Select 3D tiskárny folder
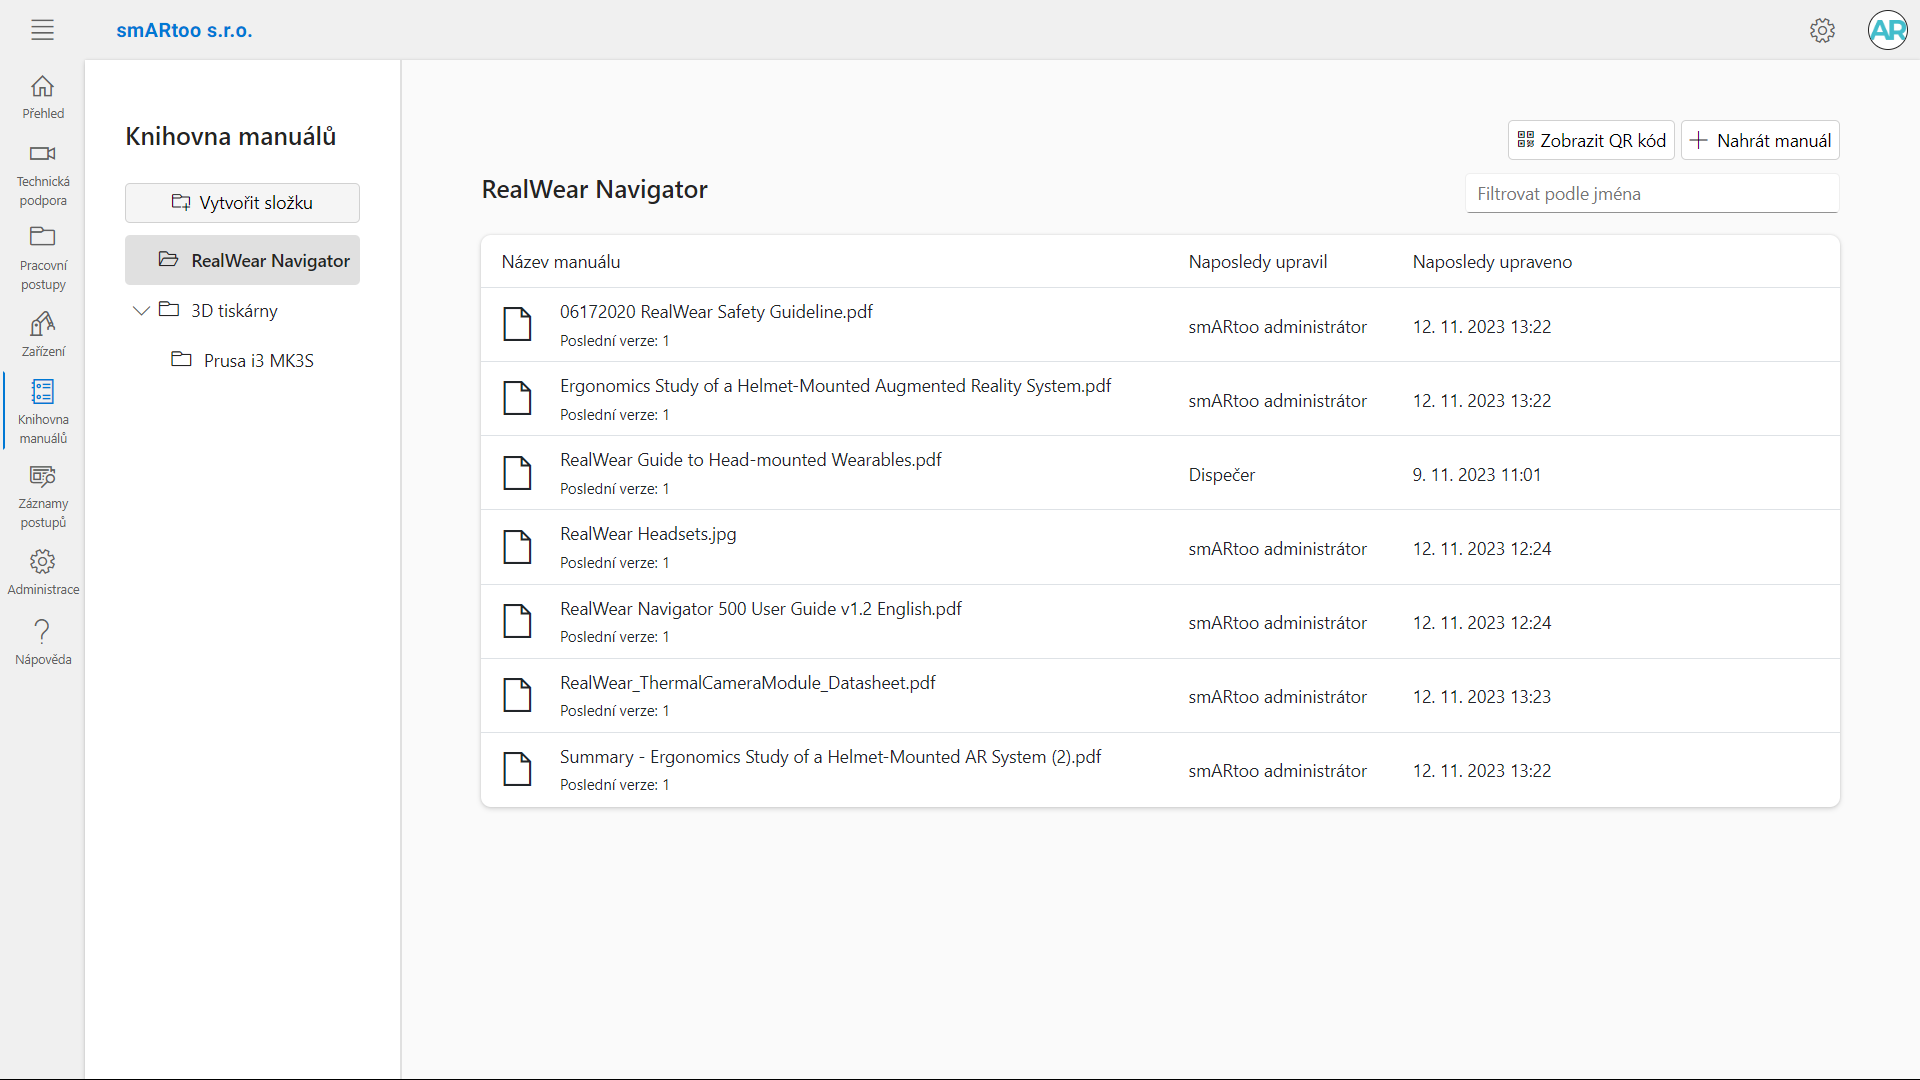Image resolution: width=1920 pixels, height=1080 pixels. (234, 311)
